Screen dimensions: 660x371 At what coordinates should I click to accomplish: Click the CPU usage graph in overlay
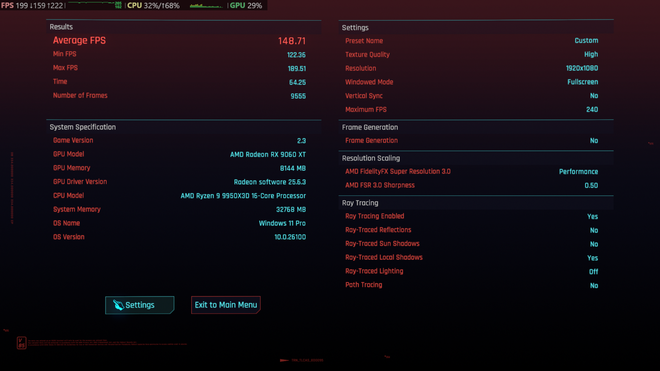[206, 5]
